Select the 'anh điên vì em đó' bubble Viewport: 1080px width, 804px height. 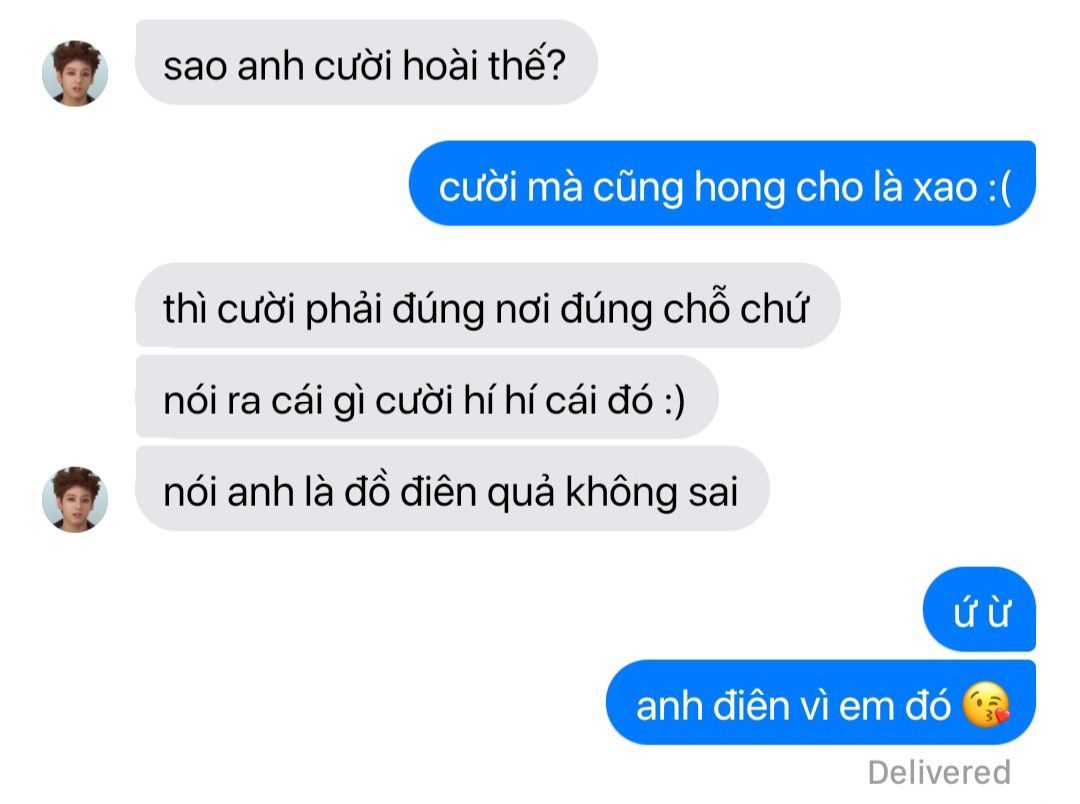pyautogui.click(x=821, y=702)
